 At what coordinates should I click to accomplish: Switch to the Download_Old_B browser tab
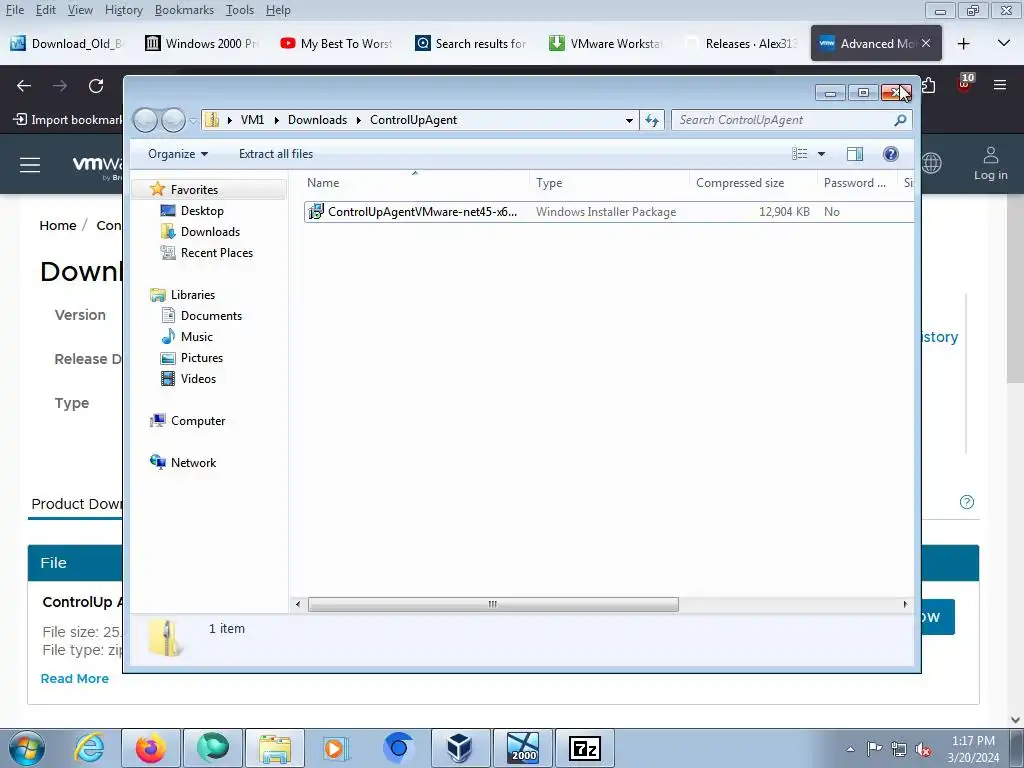click(x=67, y=43)
